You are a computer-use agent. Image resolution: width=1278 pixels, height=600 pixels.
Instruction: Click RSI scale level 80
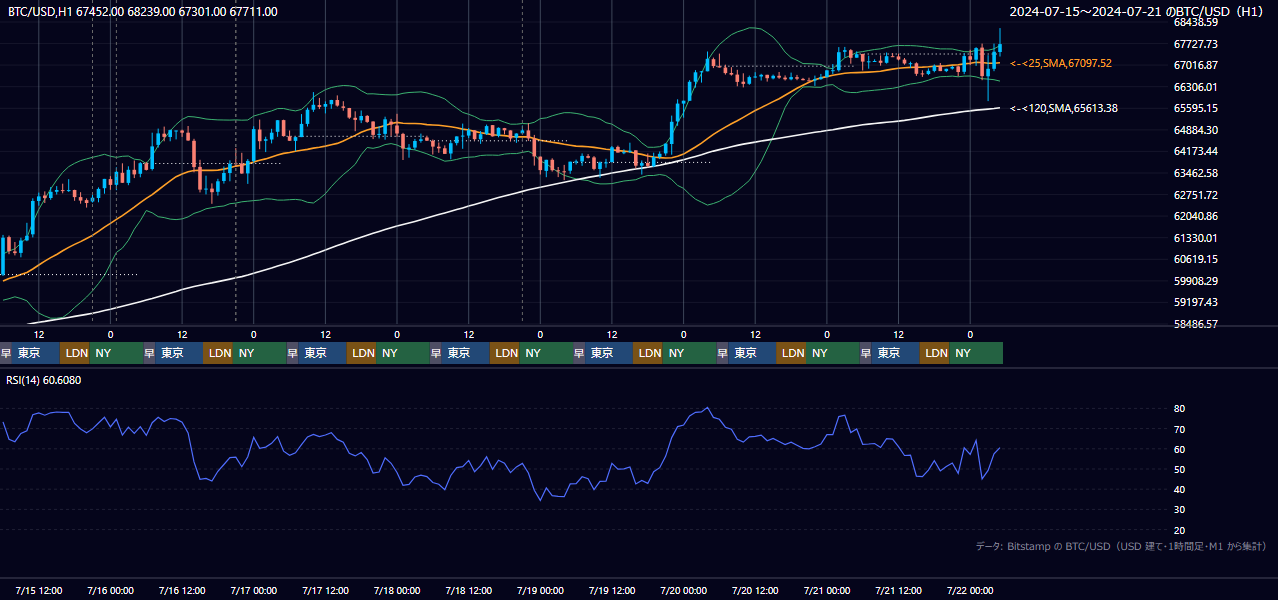1180,409
